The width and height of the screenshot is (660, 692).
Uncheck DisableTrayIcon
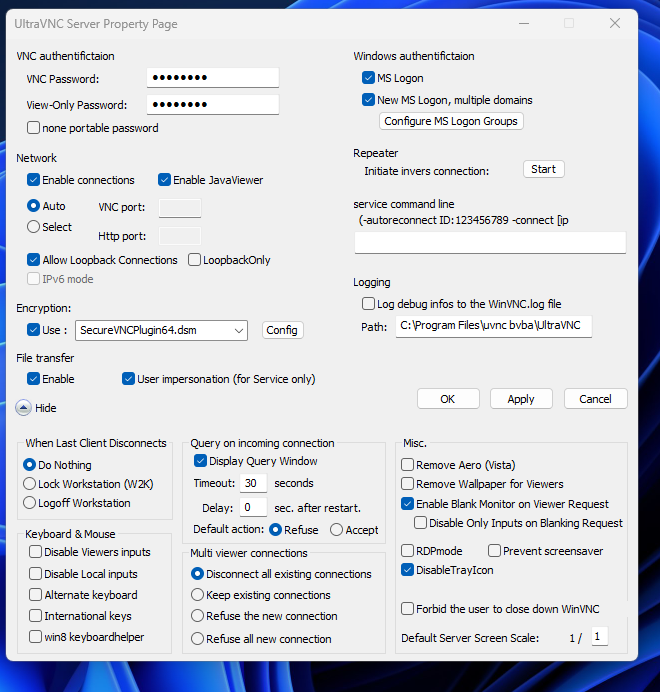pos(407,570)
